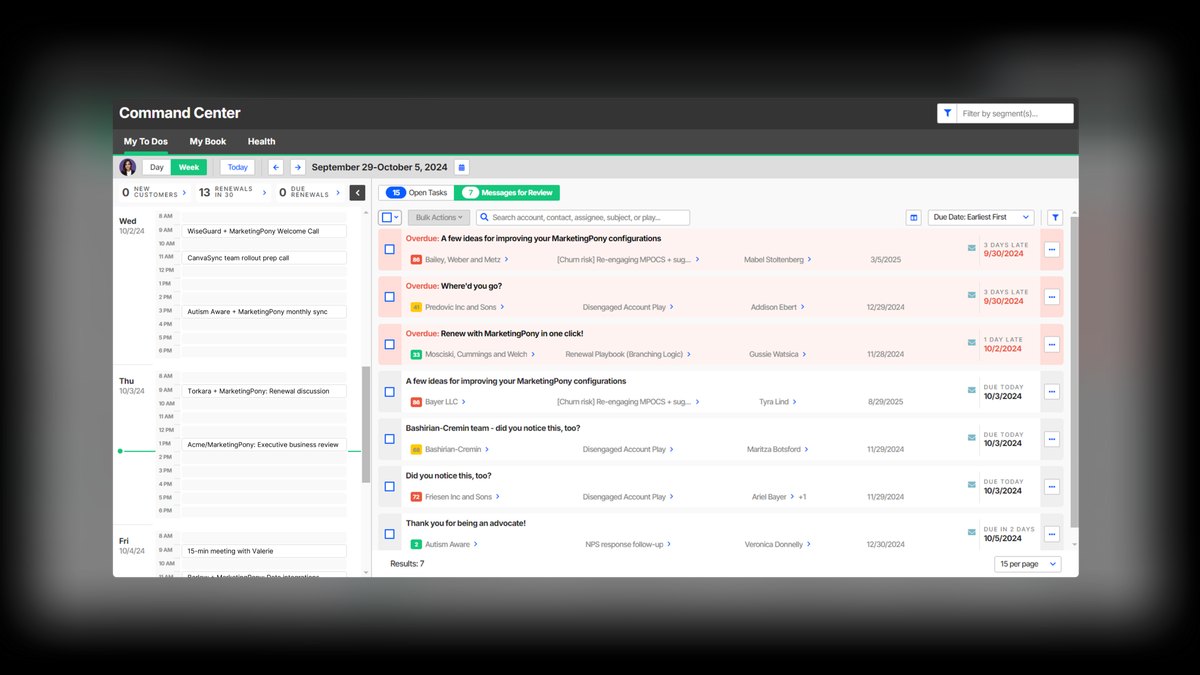Go to previous week with left arrow
1200x675 pixels.
pyautogui.click(x=276, y=167)
